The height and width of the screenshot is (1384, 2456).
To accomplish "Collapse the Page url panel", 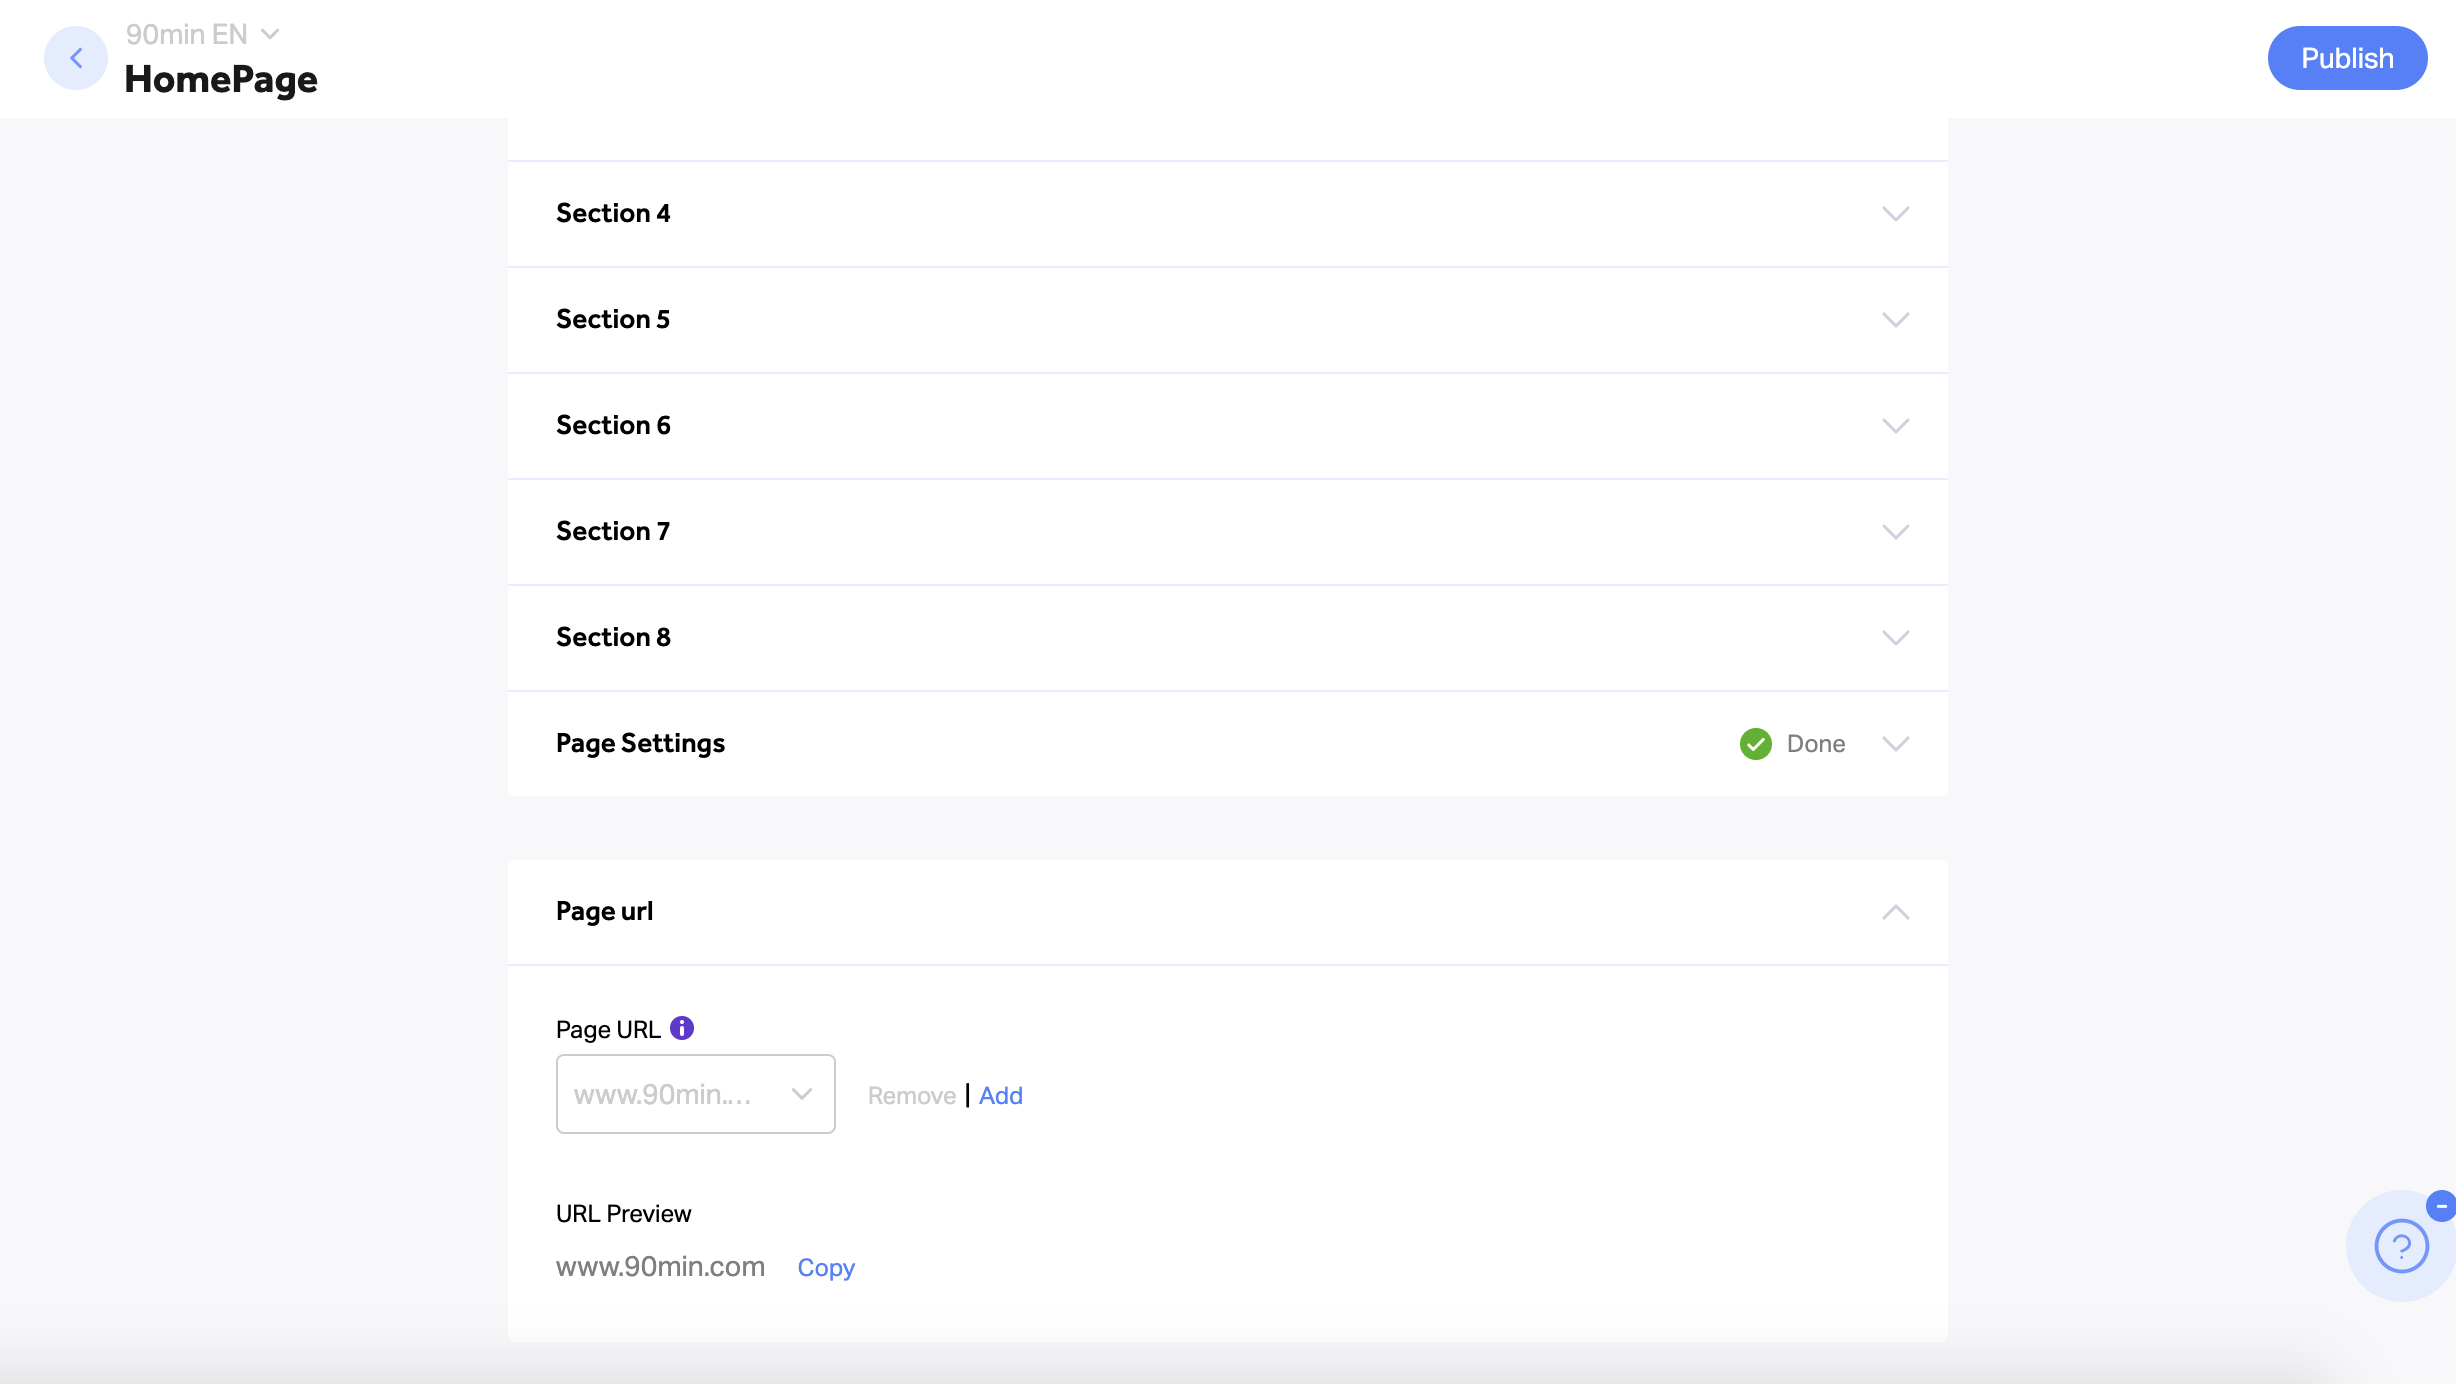I will click(x=1896, y=912).
